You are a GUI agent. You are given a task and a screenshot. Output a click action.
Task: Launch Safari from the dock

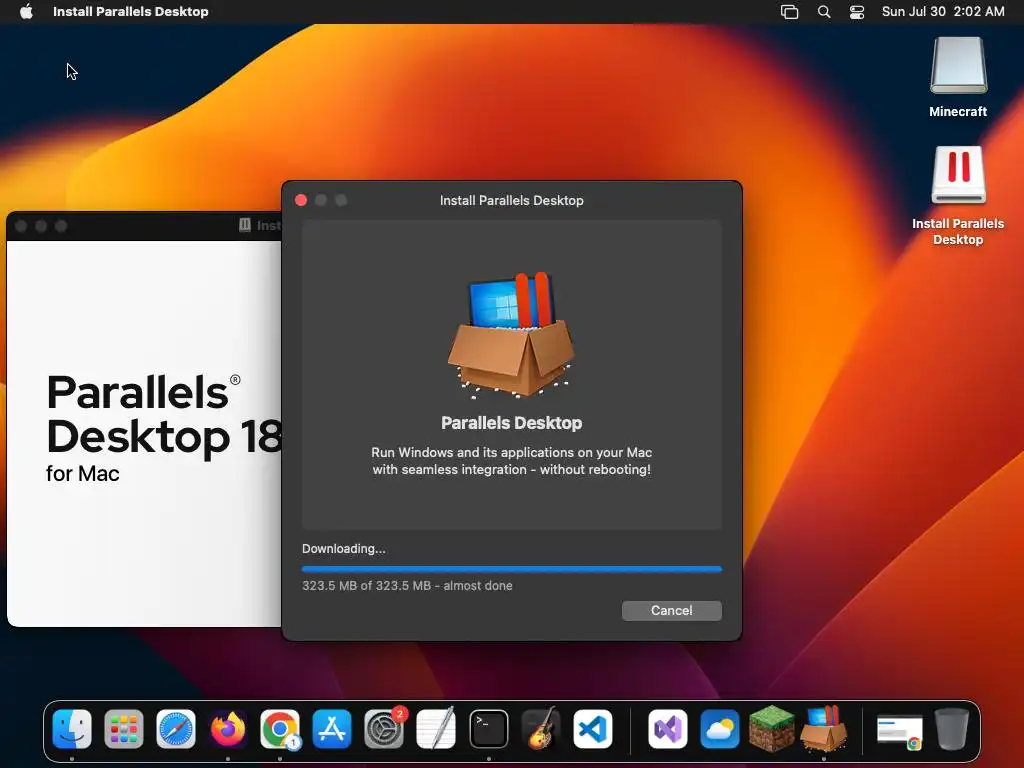click(176, 729)
